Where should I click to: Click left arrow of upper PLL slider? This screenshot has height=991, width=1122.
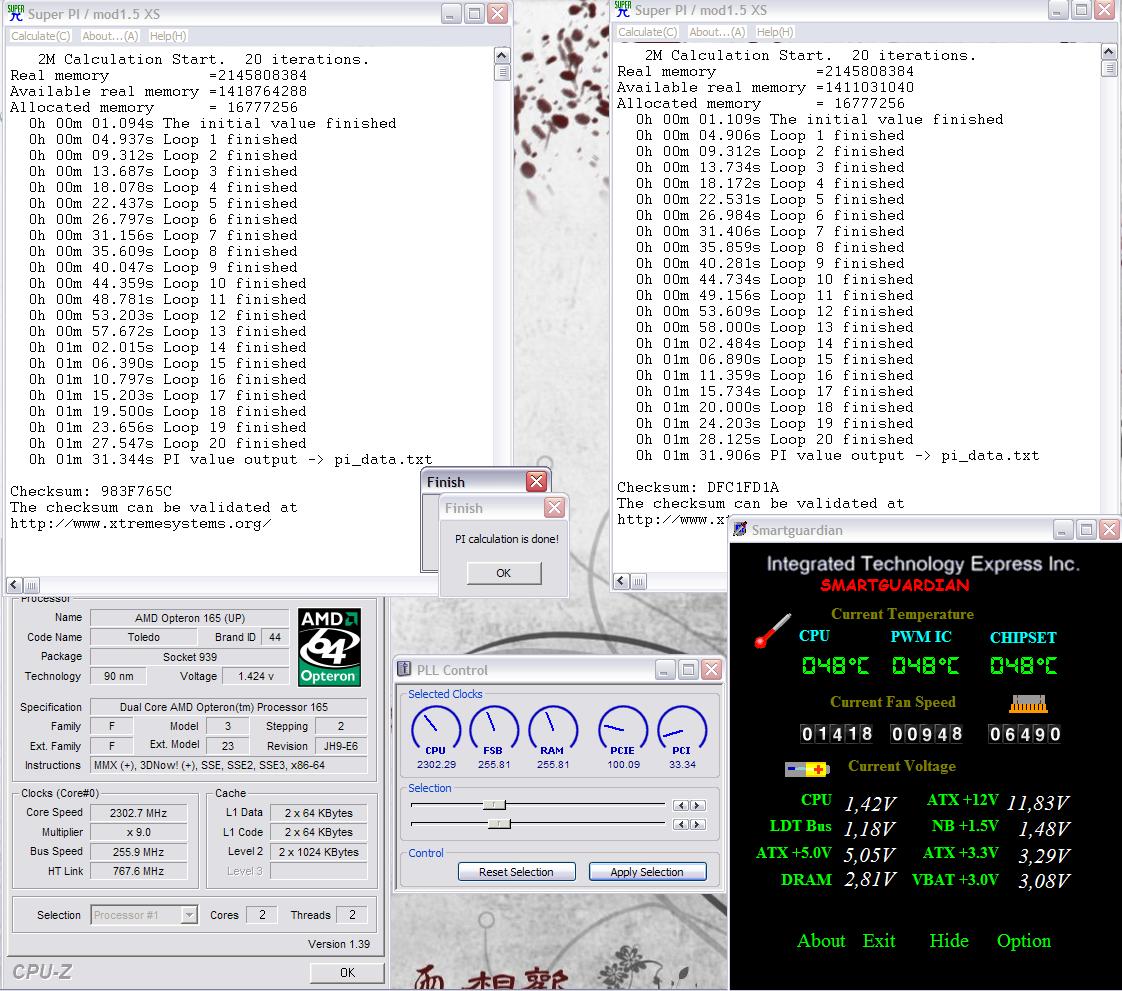pyautogui.click(x=680, y=806)
